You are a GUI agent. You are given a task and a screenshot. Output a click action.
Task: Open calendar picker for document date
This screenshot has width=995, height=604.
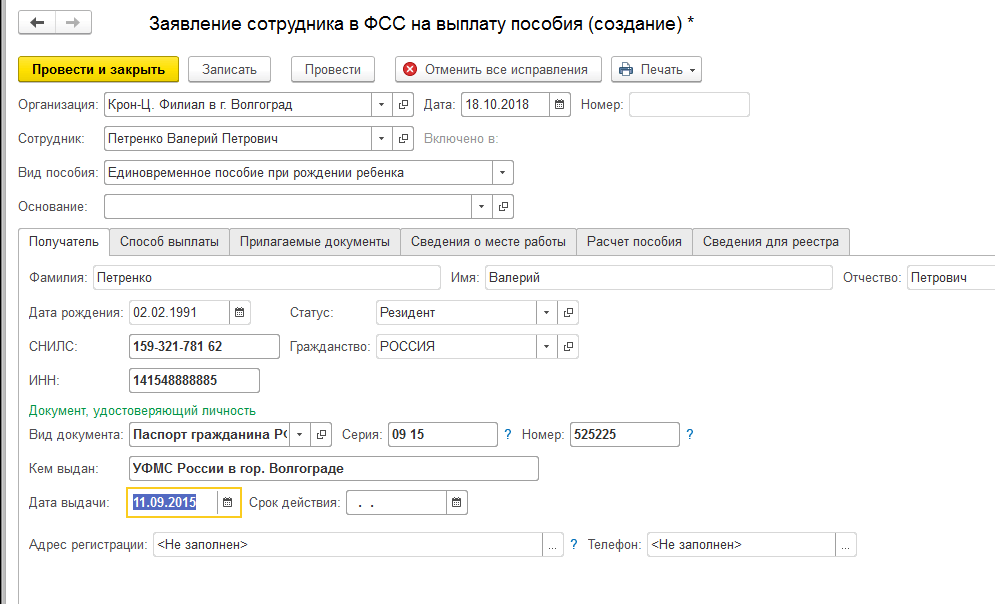pos(560,104)
